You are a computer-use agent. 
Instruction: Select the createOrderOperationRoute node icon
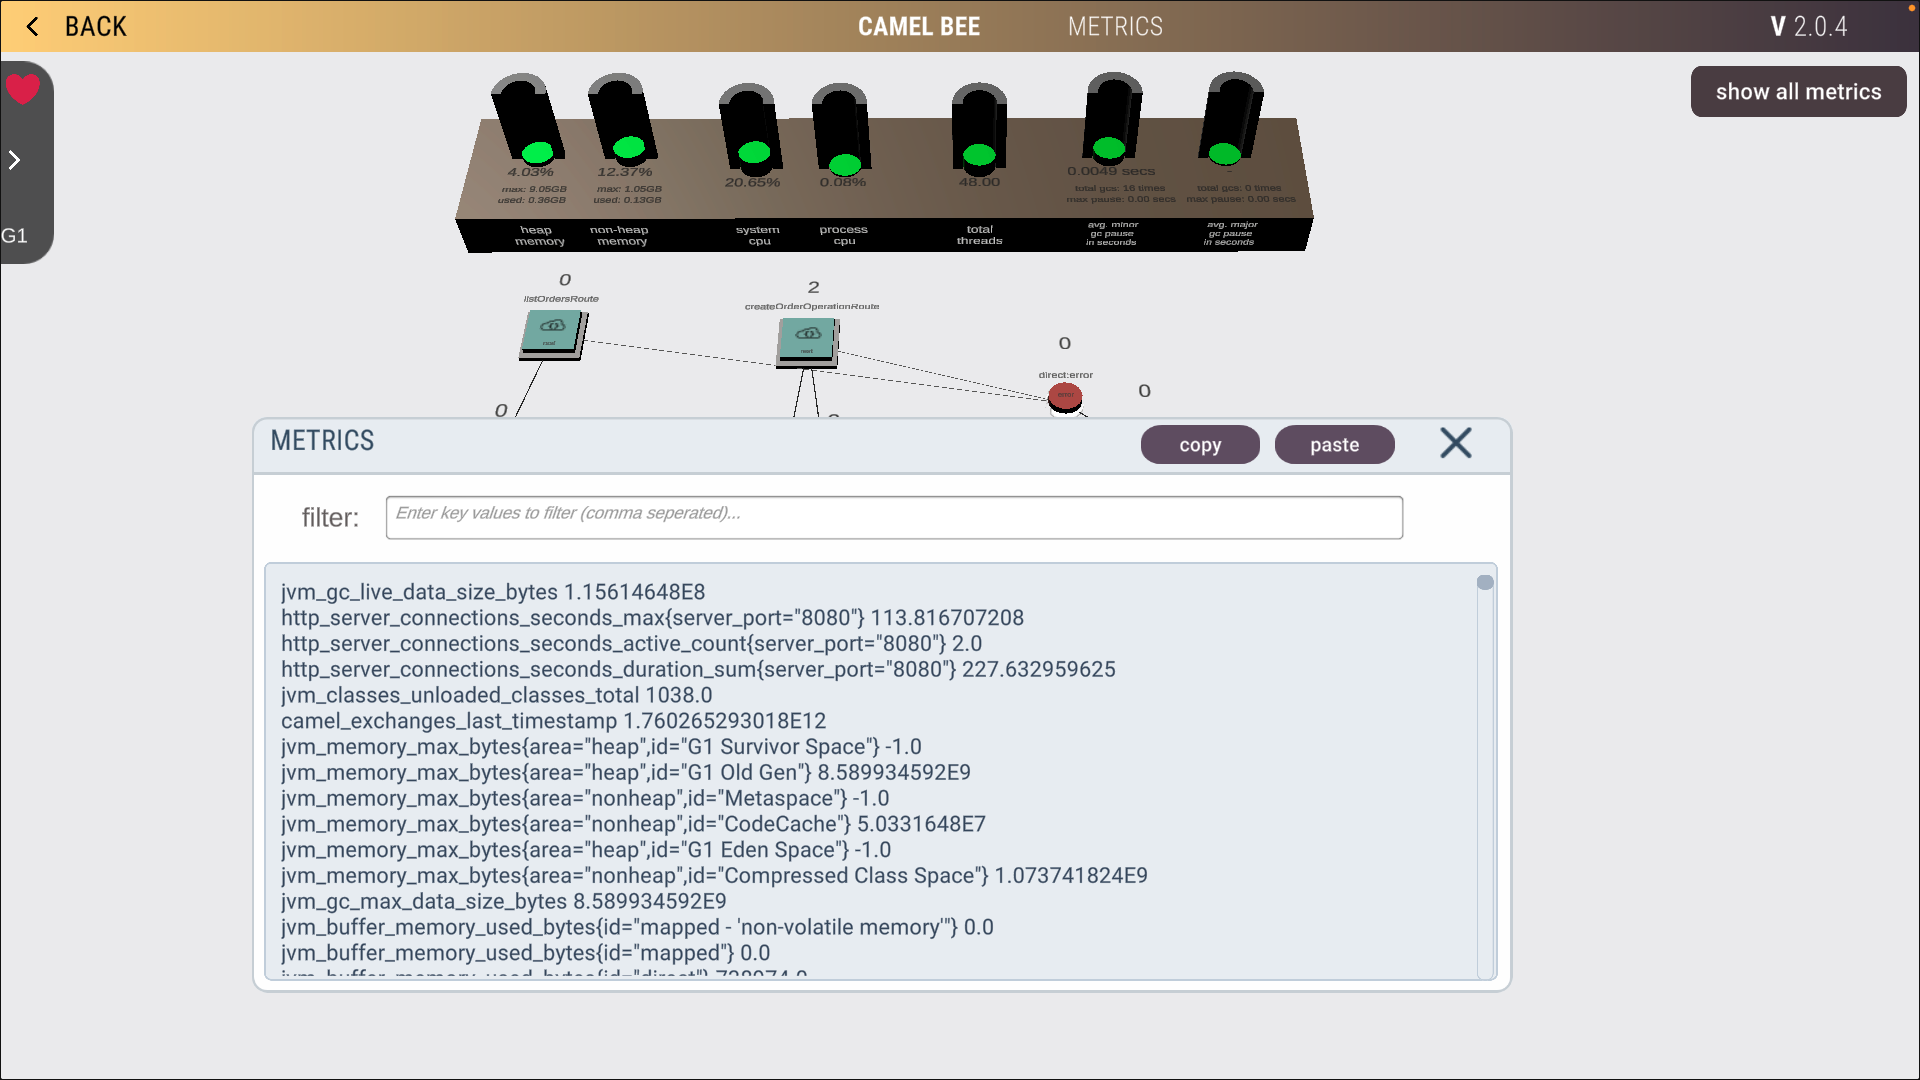pos(807,340)
